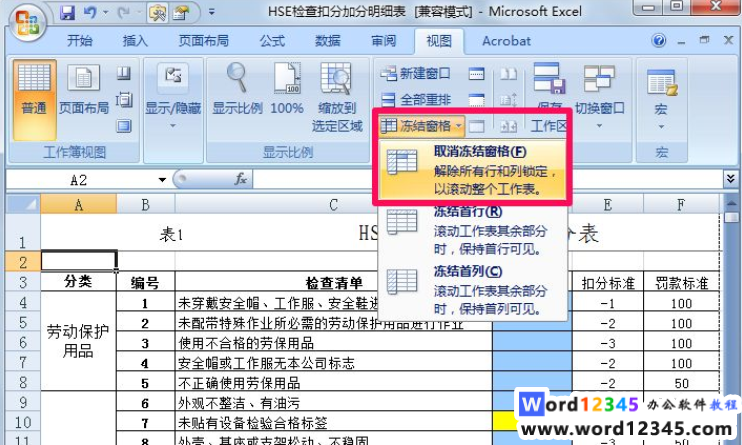Click the 检查清单 header cell
Screen dimensions: 742x445
334,282
